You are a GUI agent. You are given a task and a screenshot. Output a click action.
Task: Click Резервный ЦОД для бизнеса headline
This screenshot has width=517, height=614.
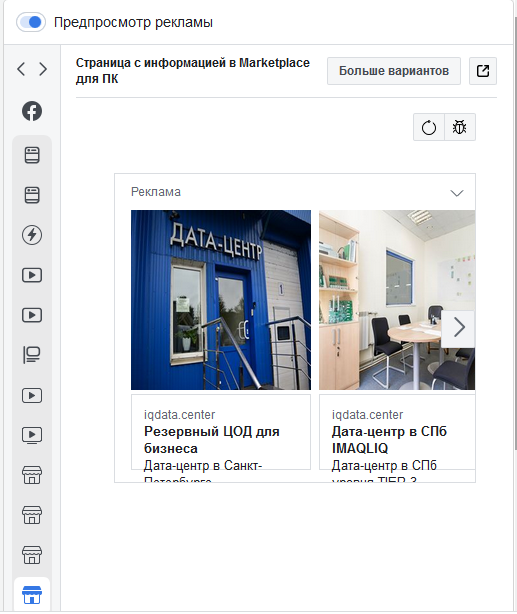[212, 440]
